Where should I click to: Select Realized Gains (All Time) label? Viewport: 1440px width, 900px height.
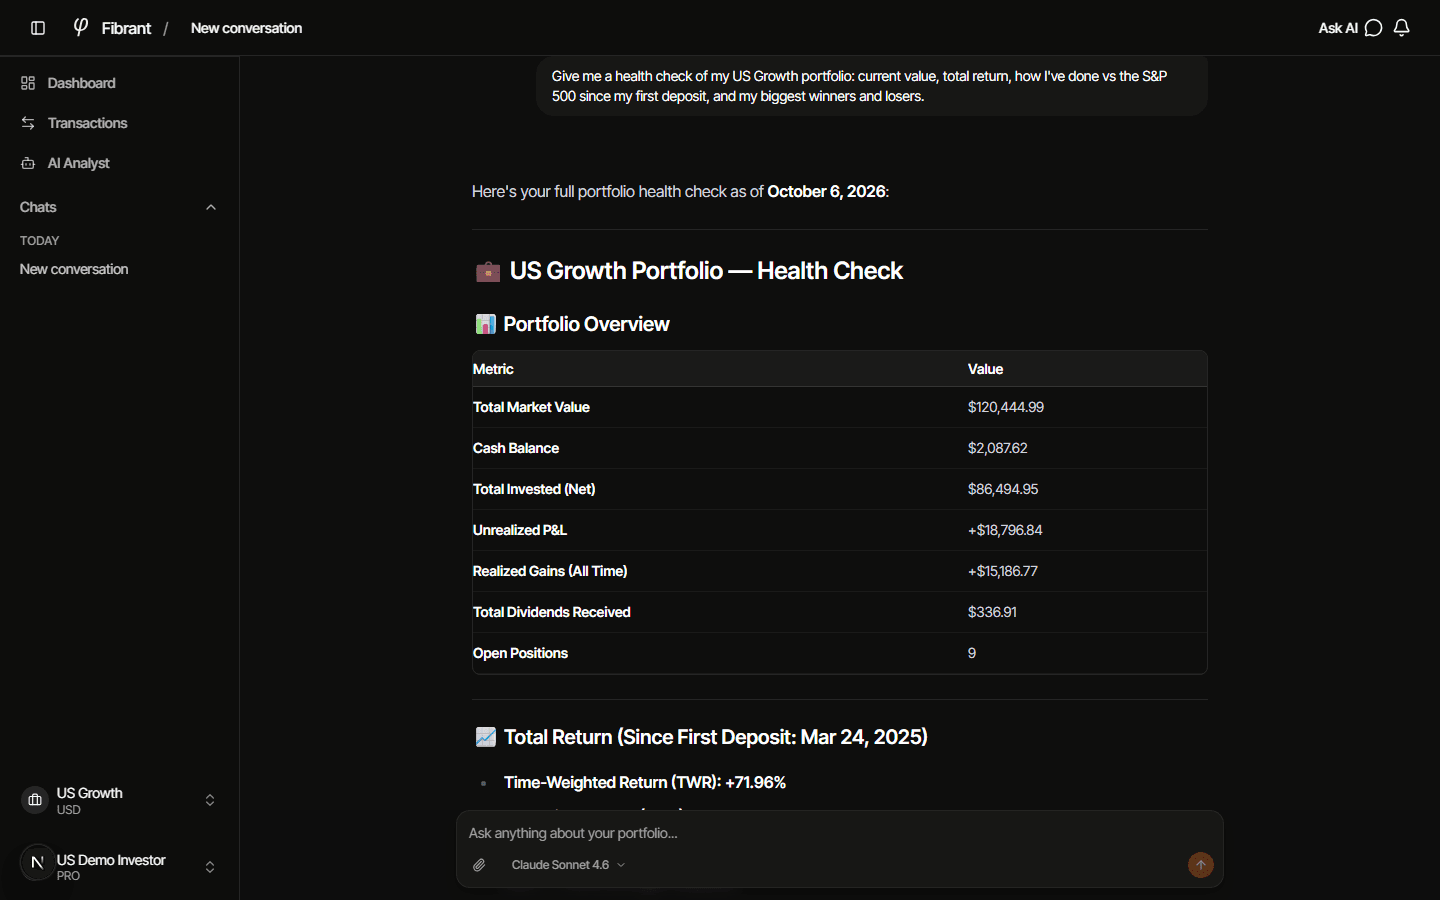click(550, 571)
